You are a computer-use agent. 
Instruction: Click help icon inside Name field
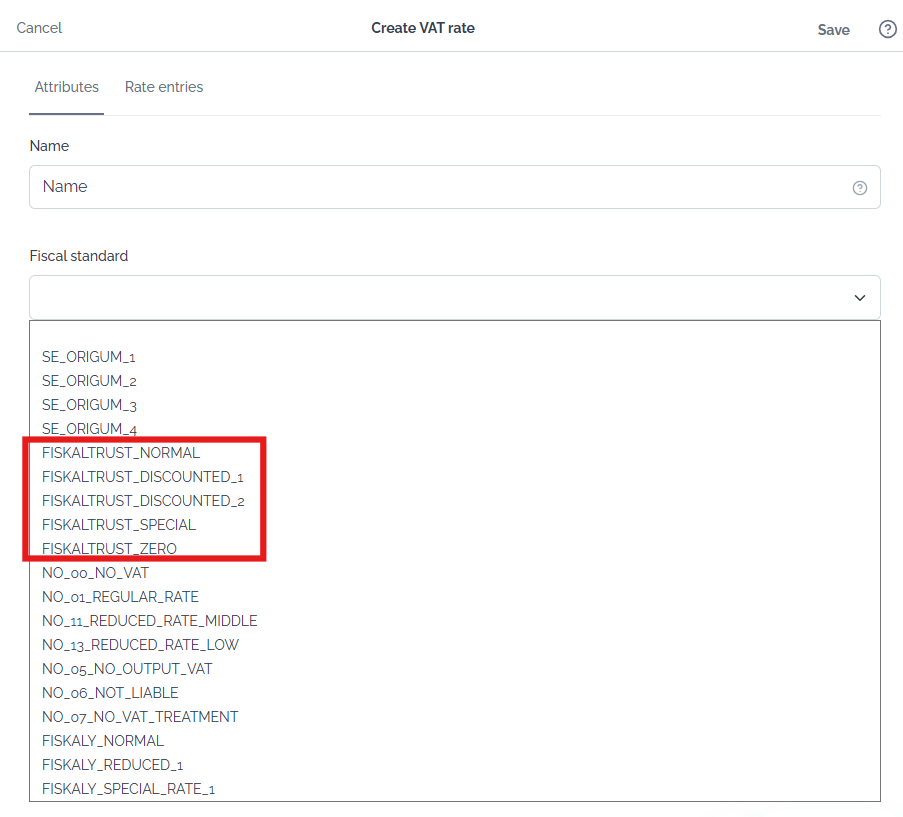coord(859,188)
